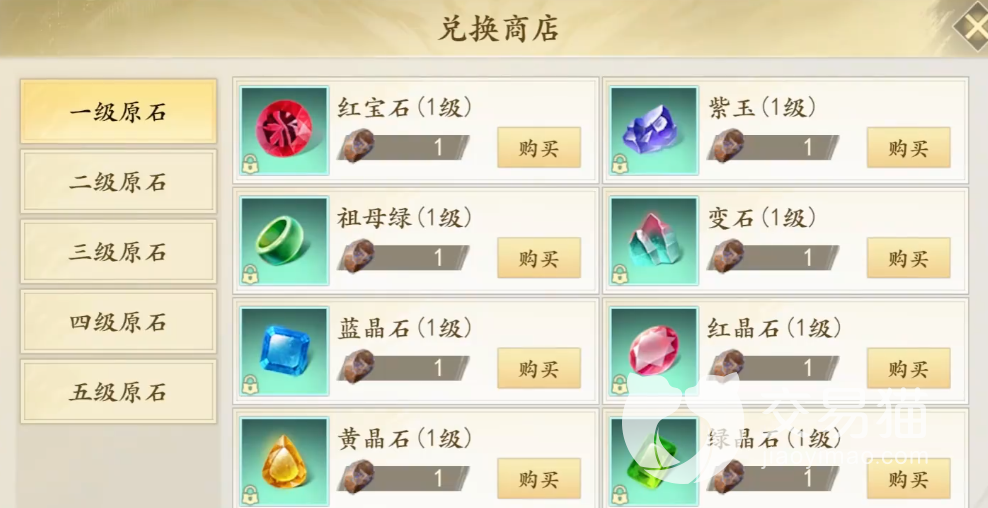The height and width of the screenshot is (508, 988).
Task: Select the Blue Crystal (蓝晶石) gem icon
Action: pyautogui.click(x=284, y=351)
